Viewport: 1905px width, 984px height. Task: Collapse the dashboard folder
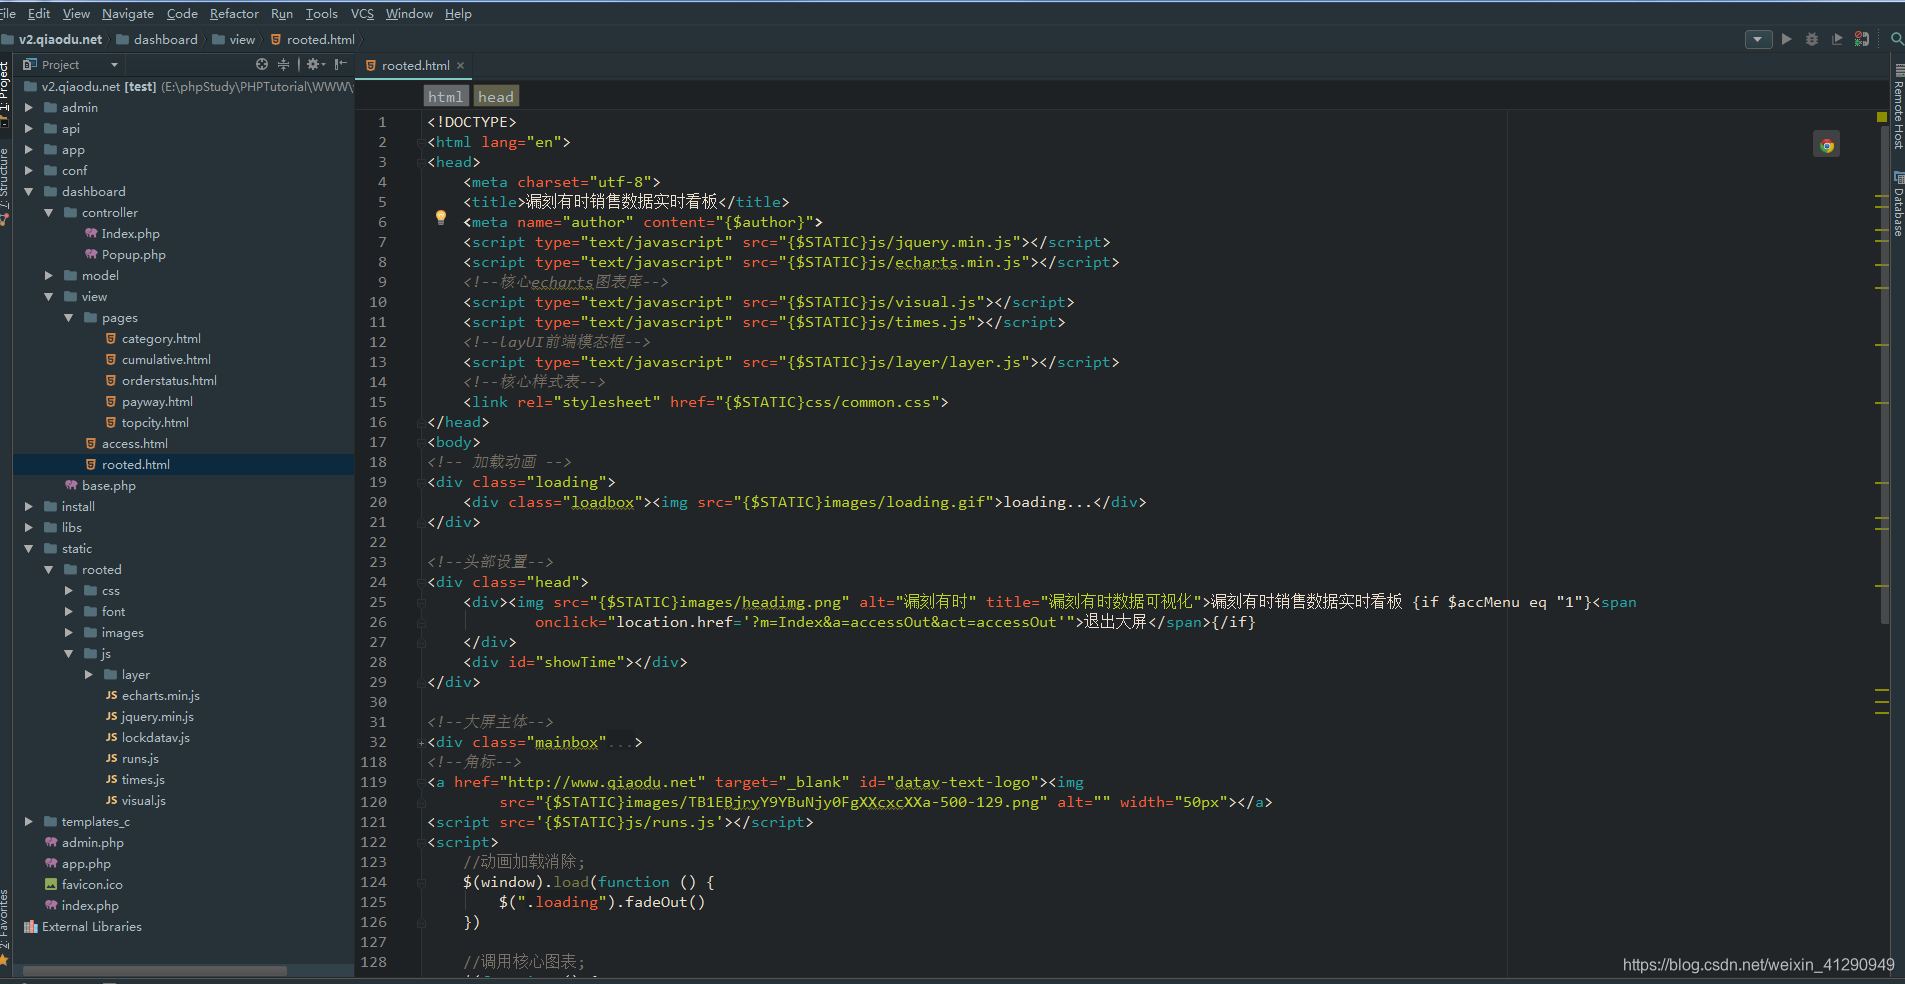pos(29,191)
